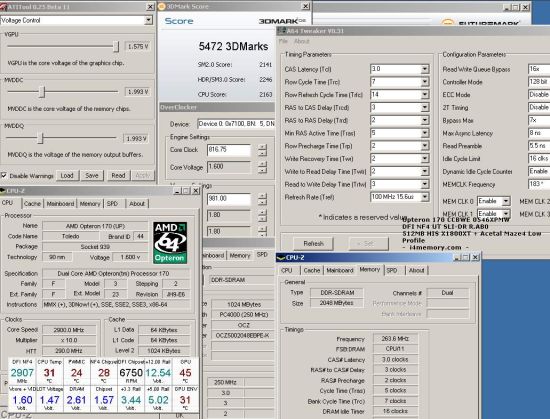This screenshot has width=550, height=419.
Task: Click the AMD 64 Opteron logo in CPU-Z
Action: point(170,243)
